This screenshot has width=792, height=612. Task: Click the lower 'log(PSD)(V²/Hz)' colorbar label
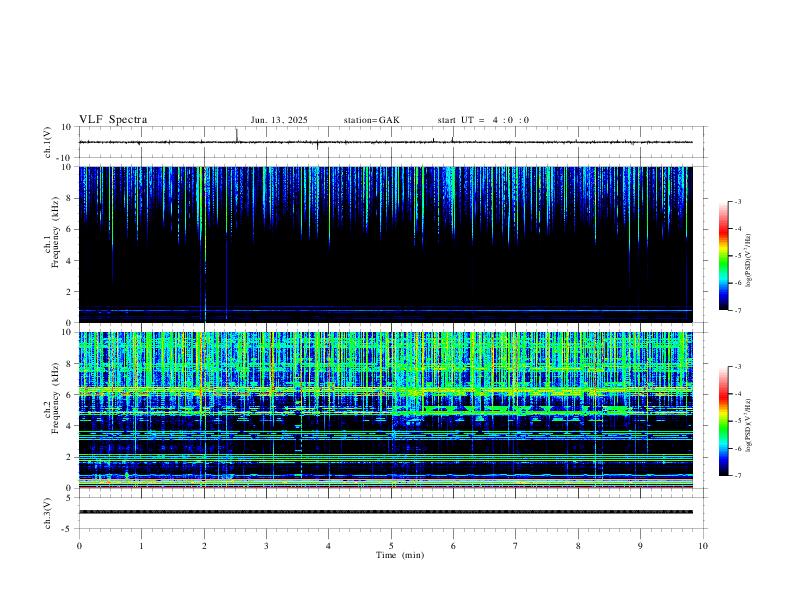749,425
